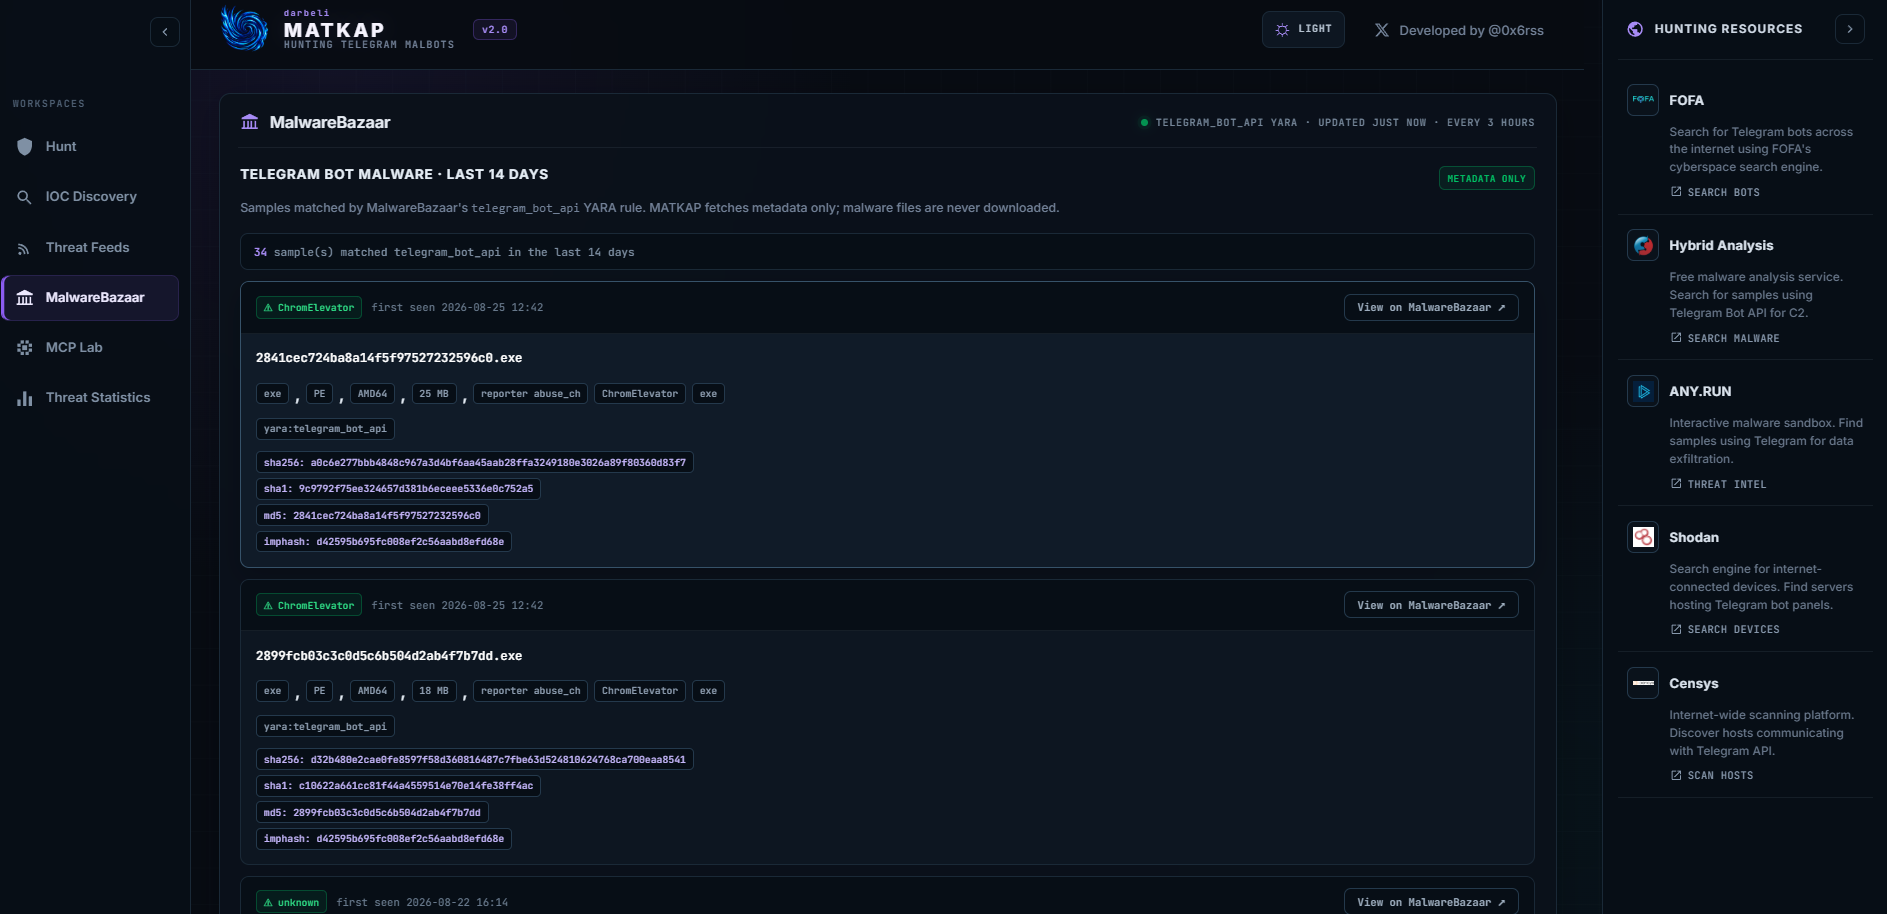Screen dimensions: 1887x914
Task: Open Threat Statistics workspace
Action: tap(90, 398)
